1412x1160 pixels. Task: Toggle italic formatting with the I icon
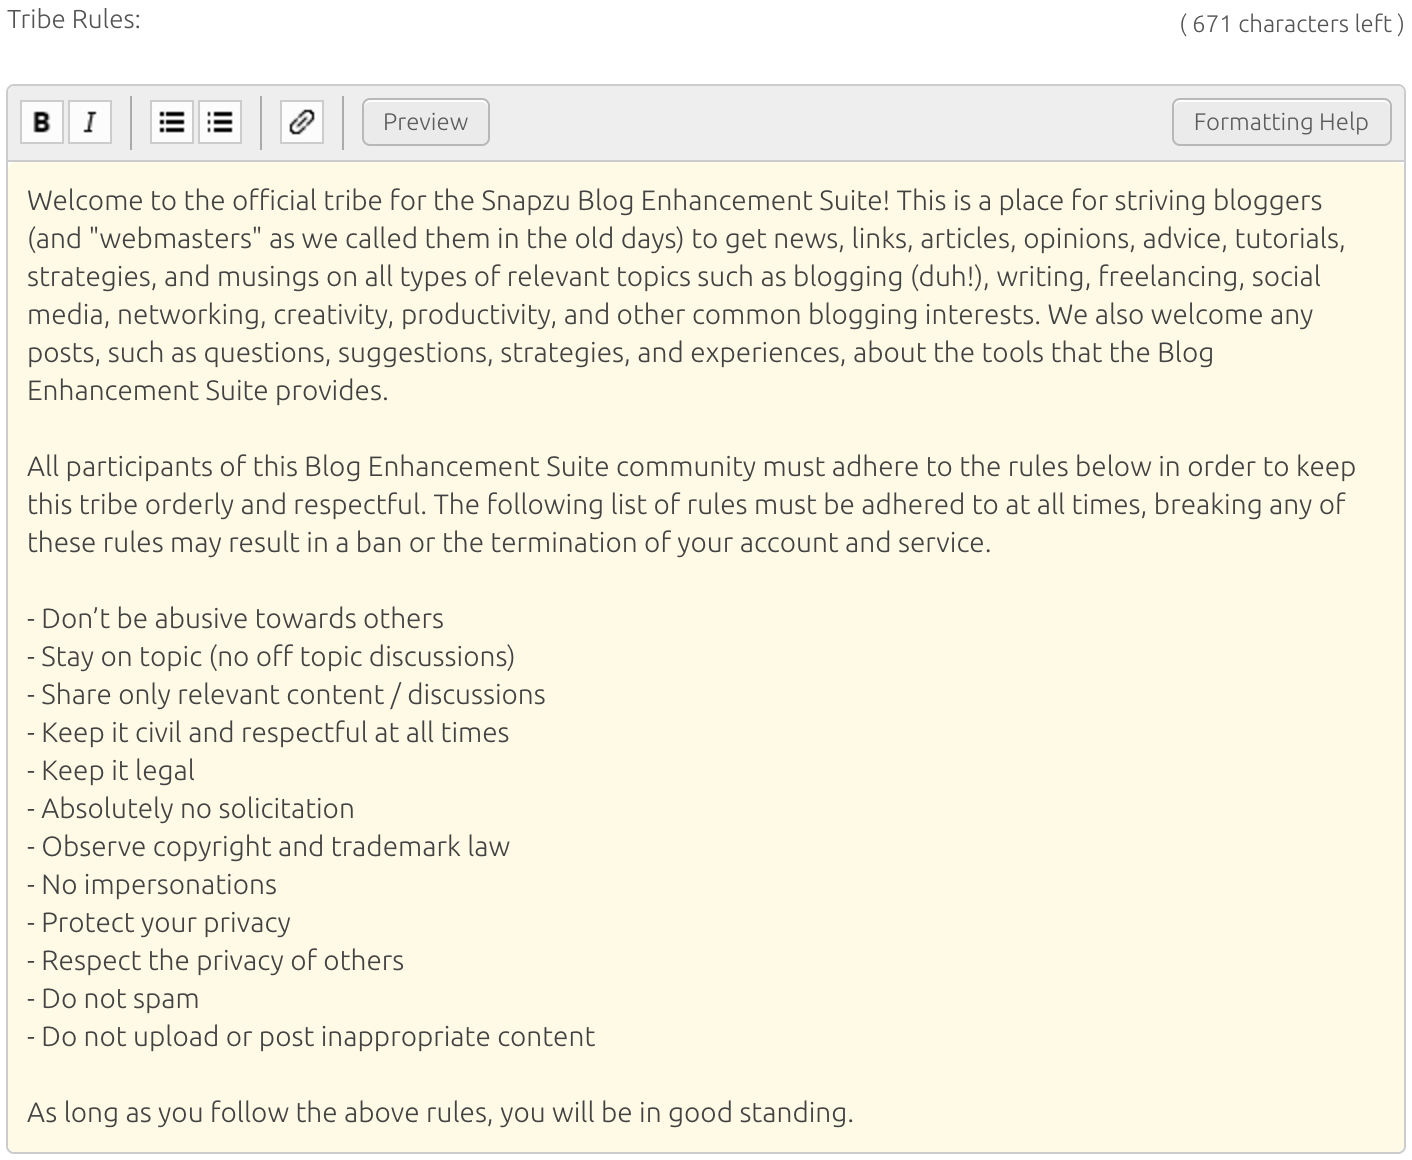click(90, 122)
